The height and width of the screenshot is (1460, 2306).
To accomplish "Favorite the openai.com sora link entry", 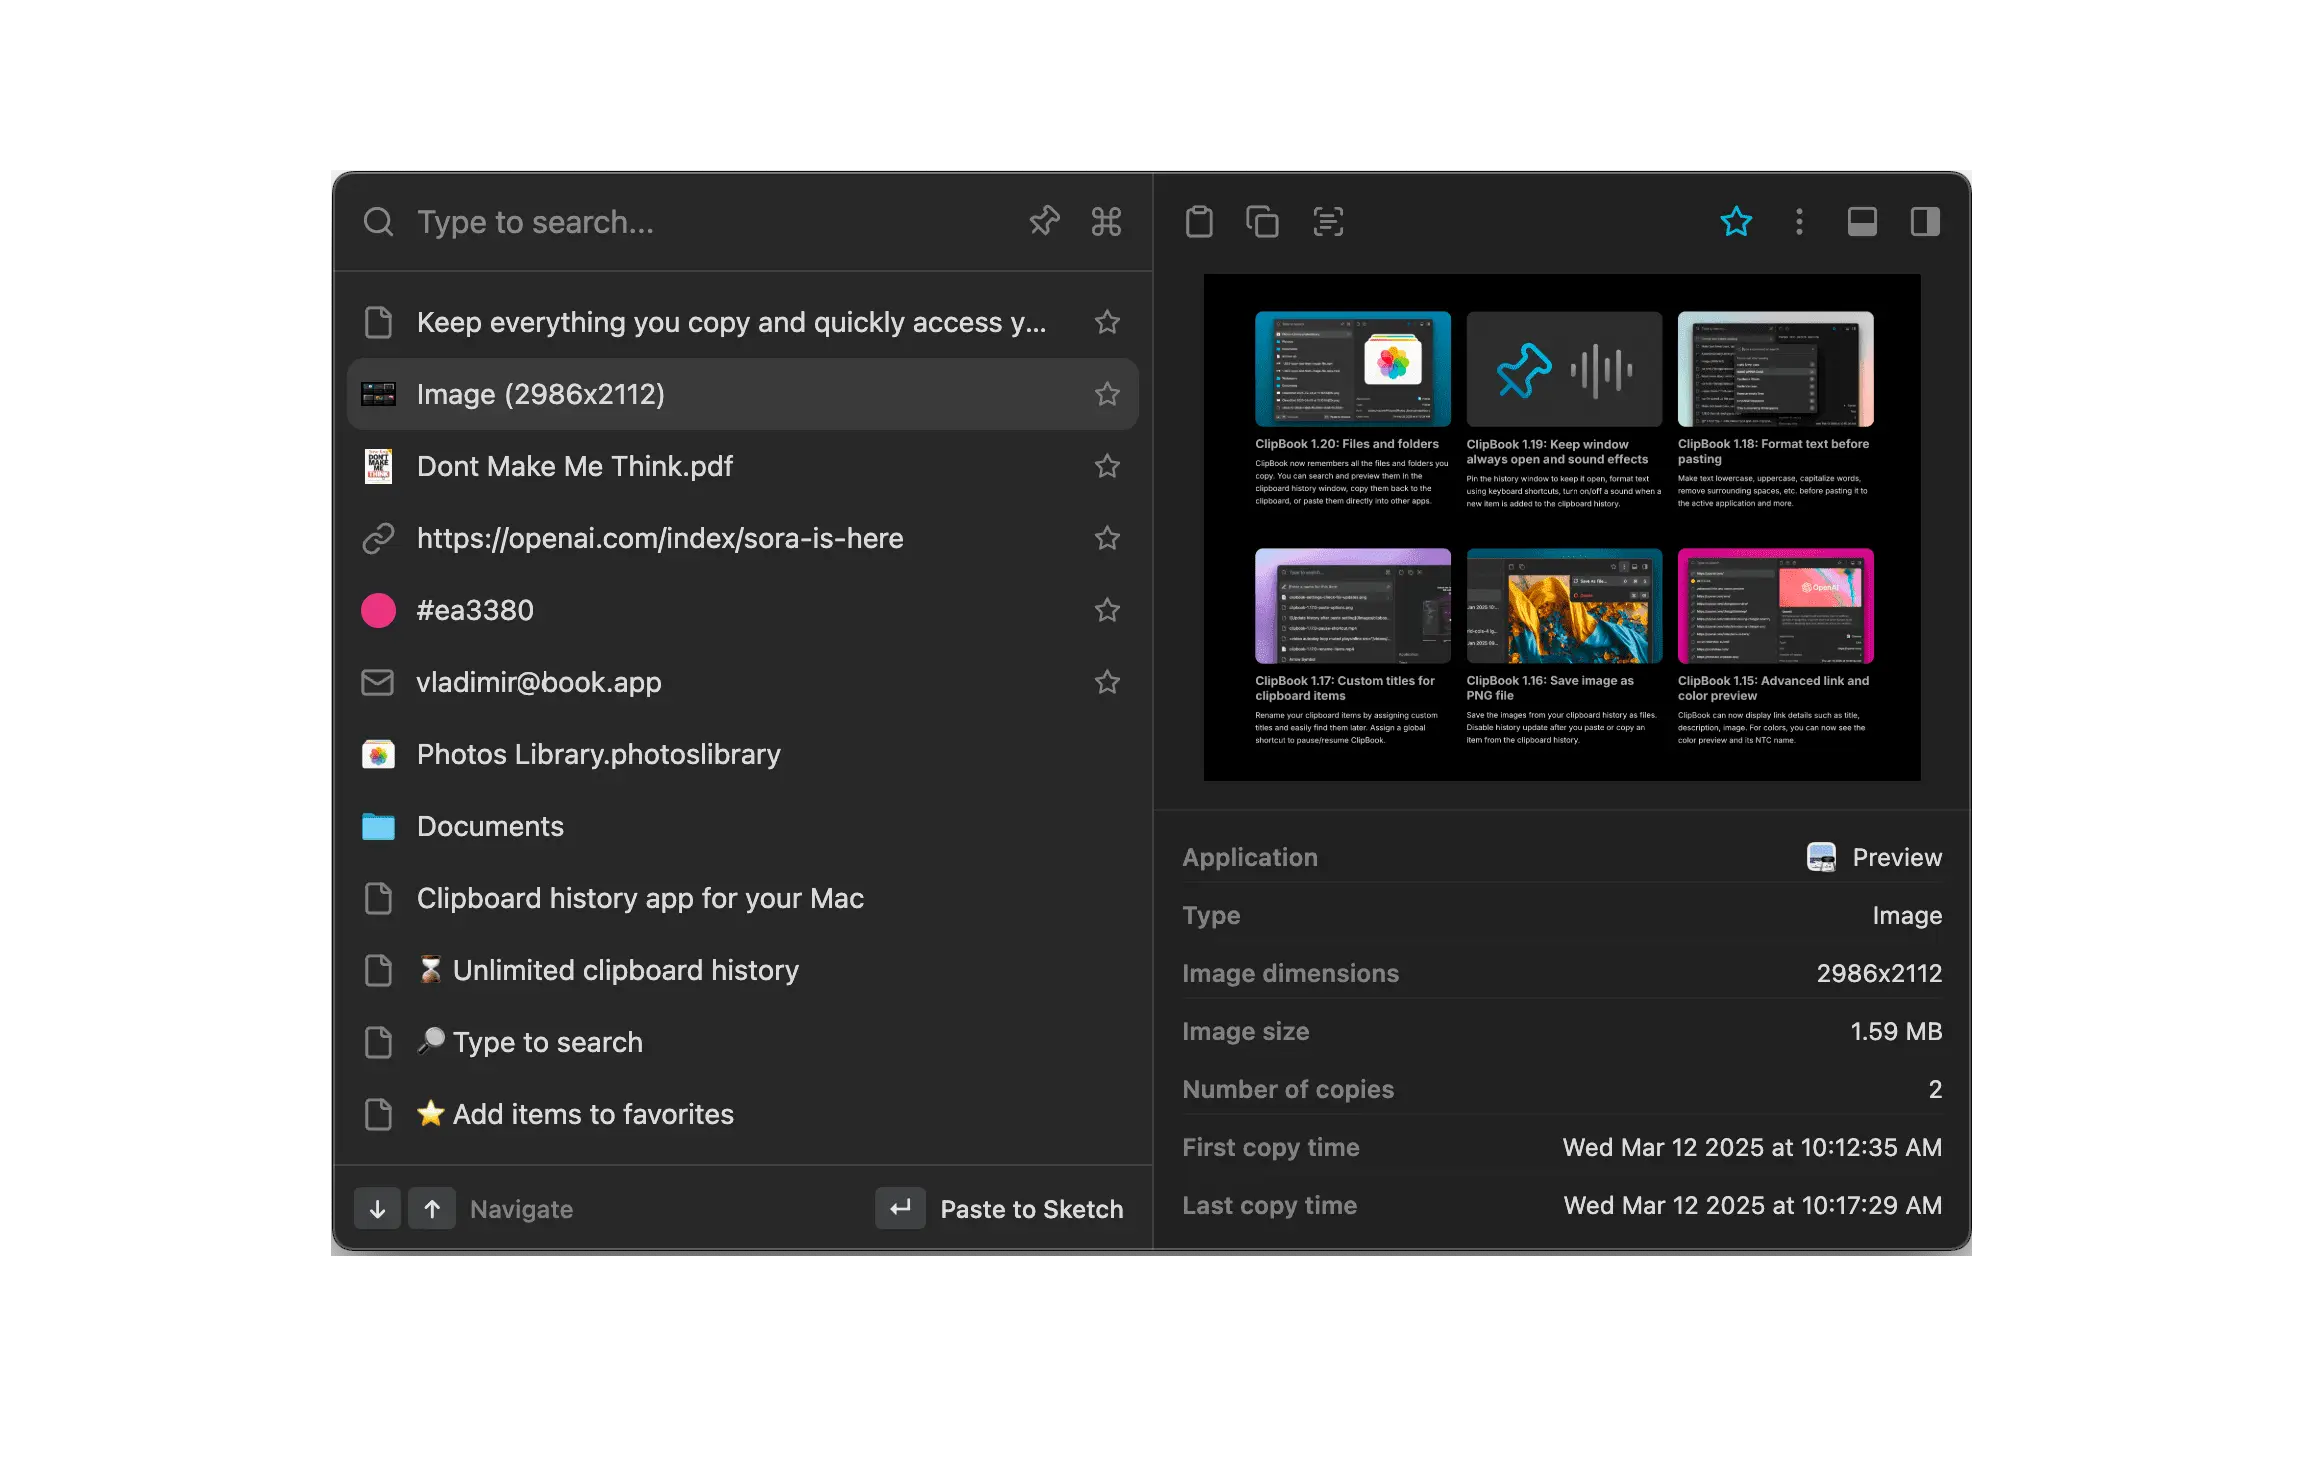I will tap(1107, 538).
